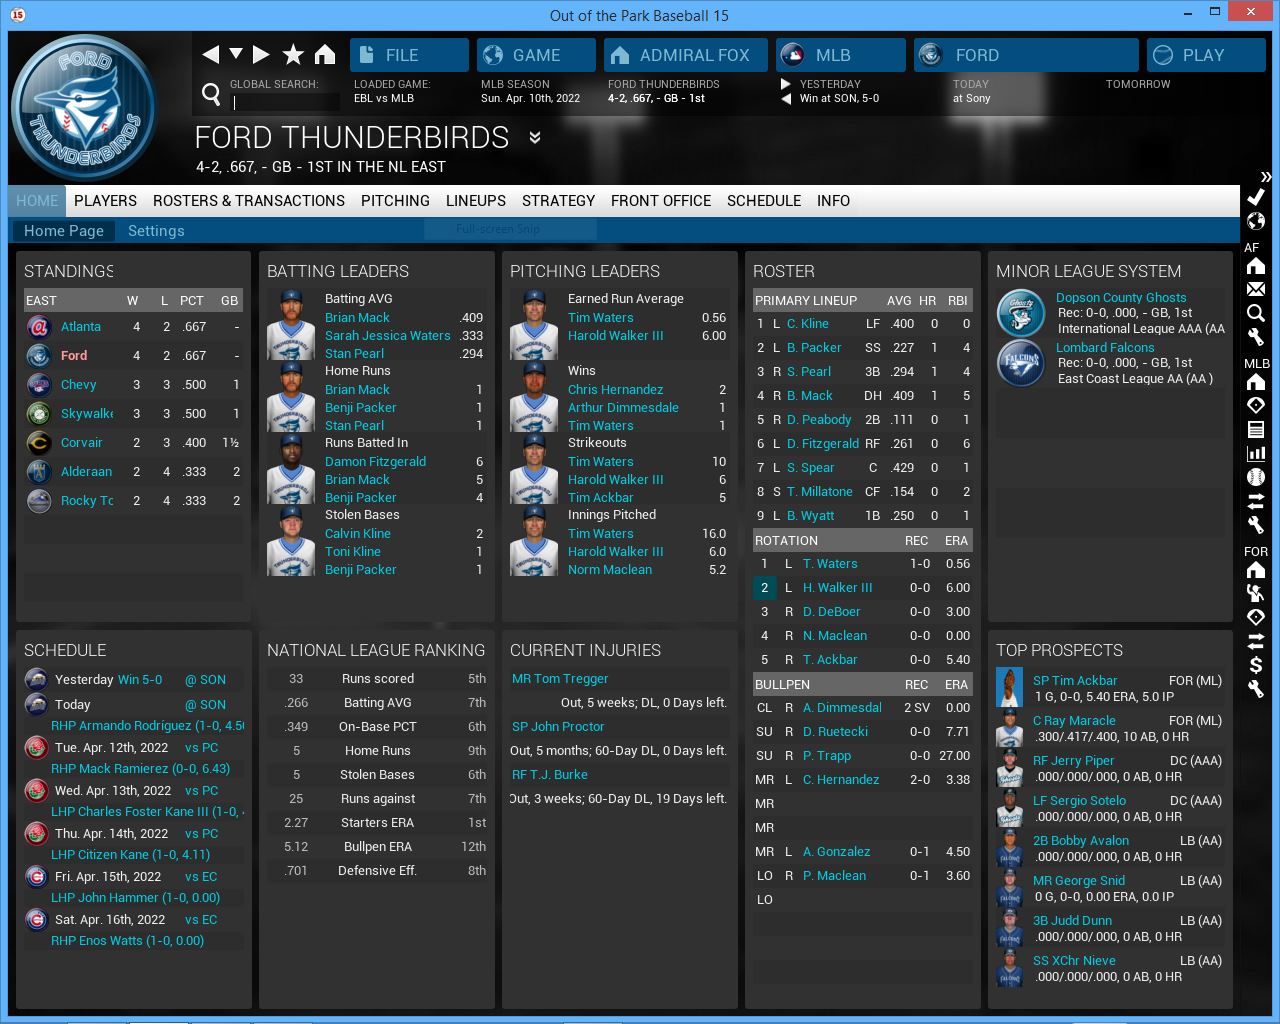This screenshot has height=1024, width=1280.
Task: Click the magnifier icon in the right sidebar
Action: (x=1256, y=313)
